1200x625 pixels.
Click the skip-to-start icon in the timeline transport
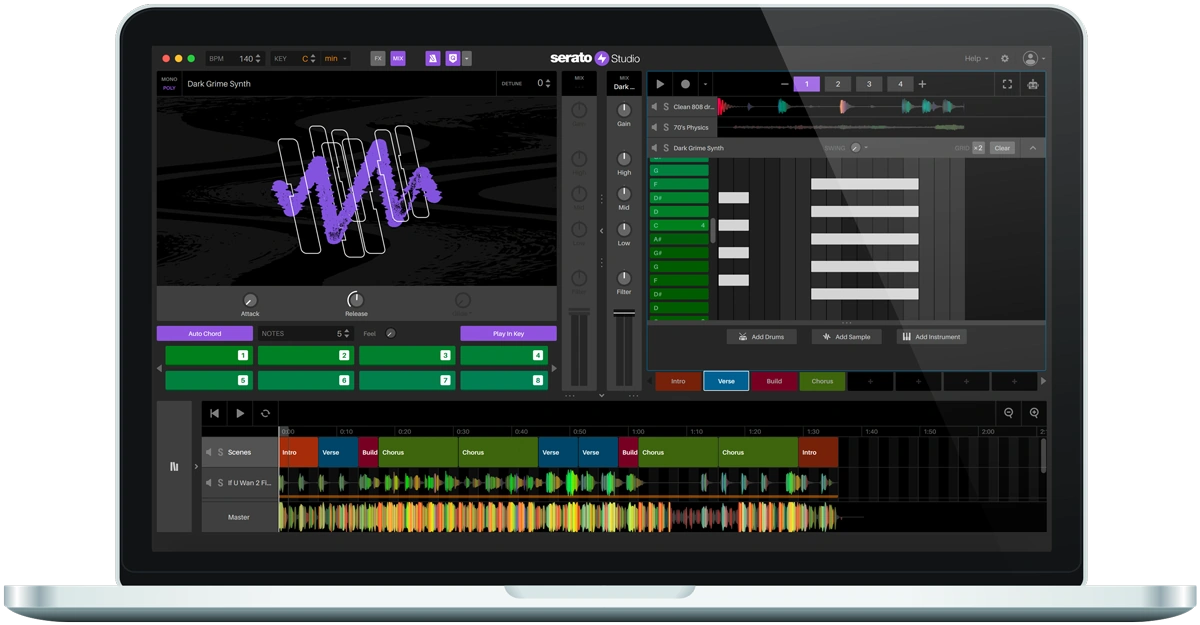pyautogui.click(x=214, y=414)
